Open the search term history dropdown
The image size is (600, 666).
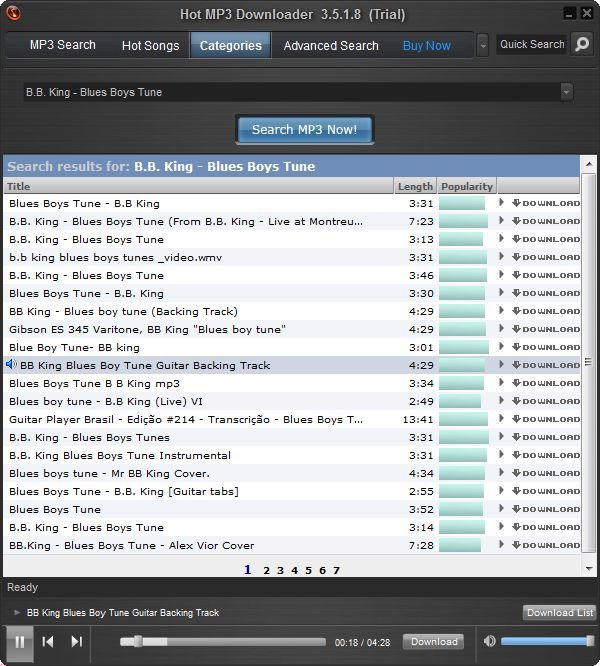(566, 92)
